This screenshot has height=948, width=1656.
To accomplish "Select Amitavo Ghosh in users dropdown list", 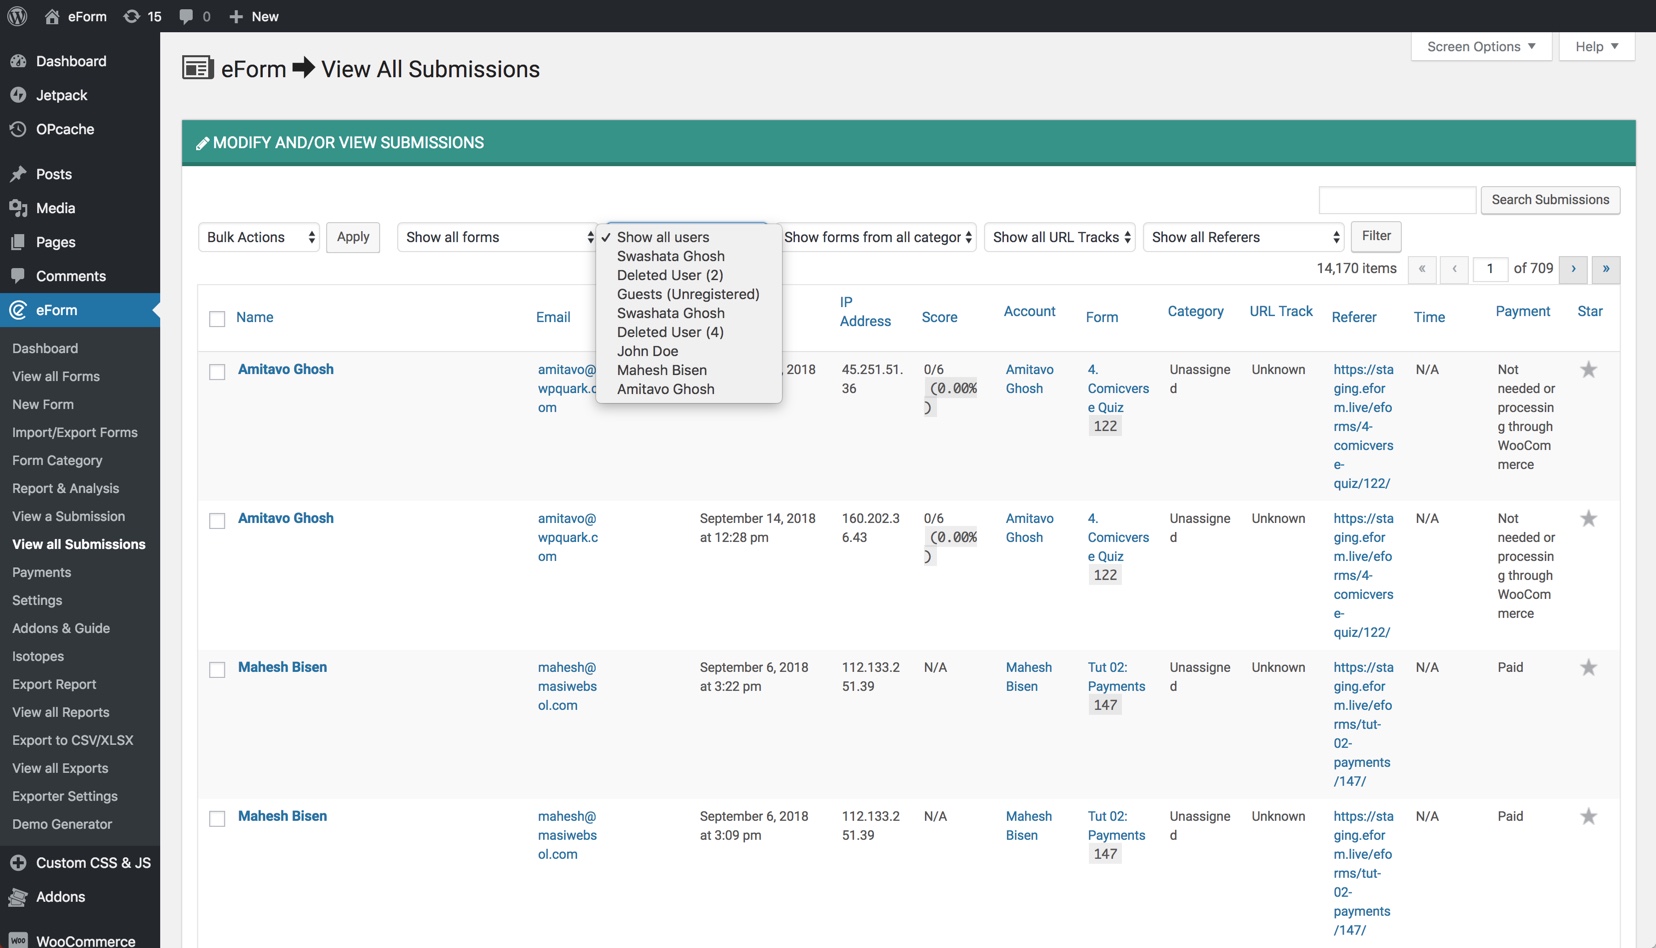I will point(688,389).
